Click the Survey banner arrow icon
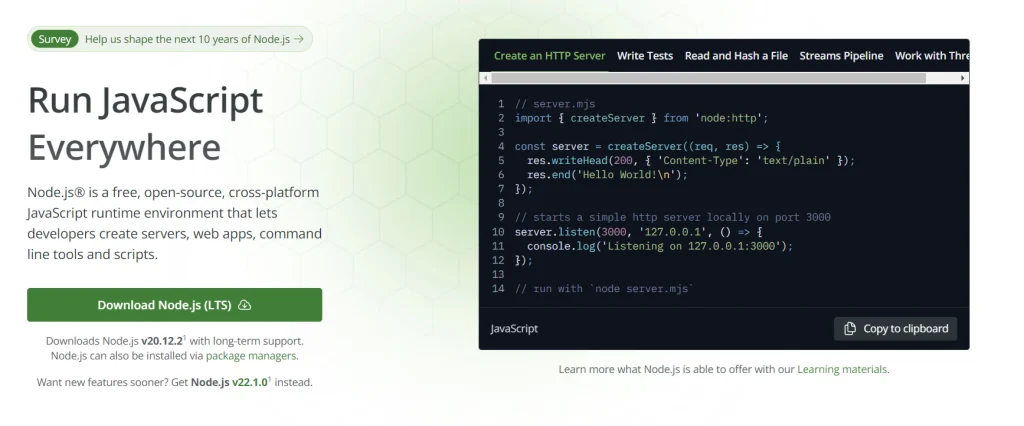Image resolution: width=1024 pixels, height=426 pixels. coord(299,39)
